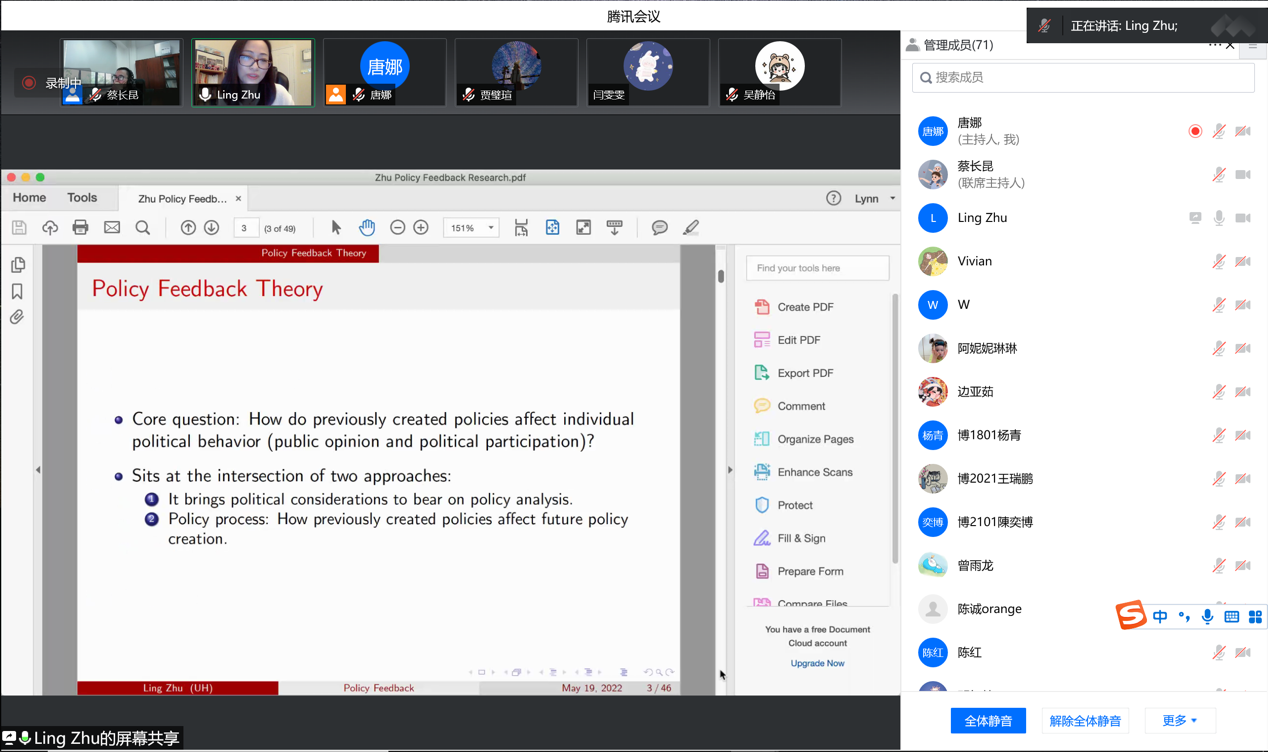Click the email envelope icon
The width and height of the screenshot is (1268, 752).
coord(112,228)
